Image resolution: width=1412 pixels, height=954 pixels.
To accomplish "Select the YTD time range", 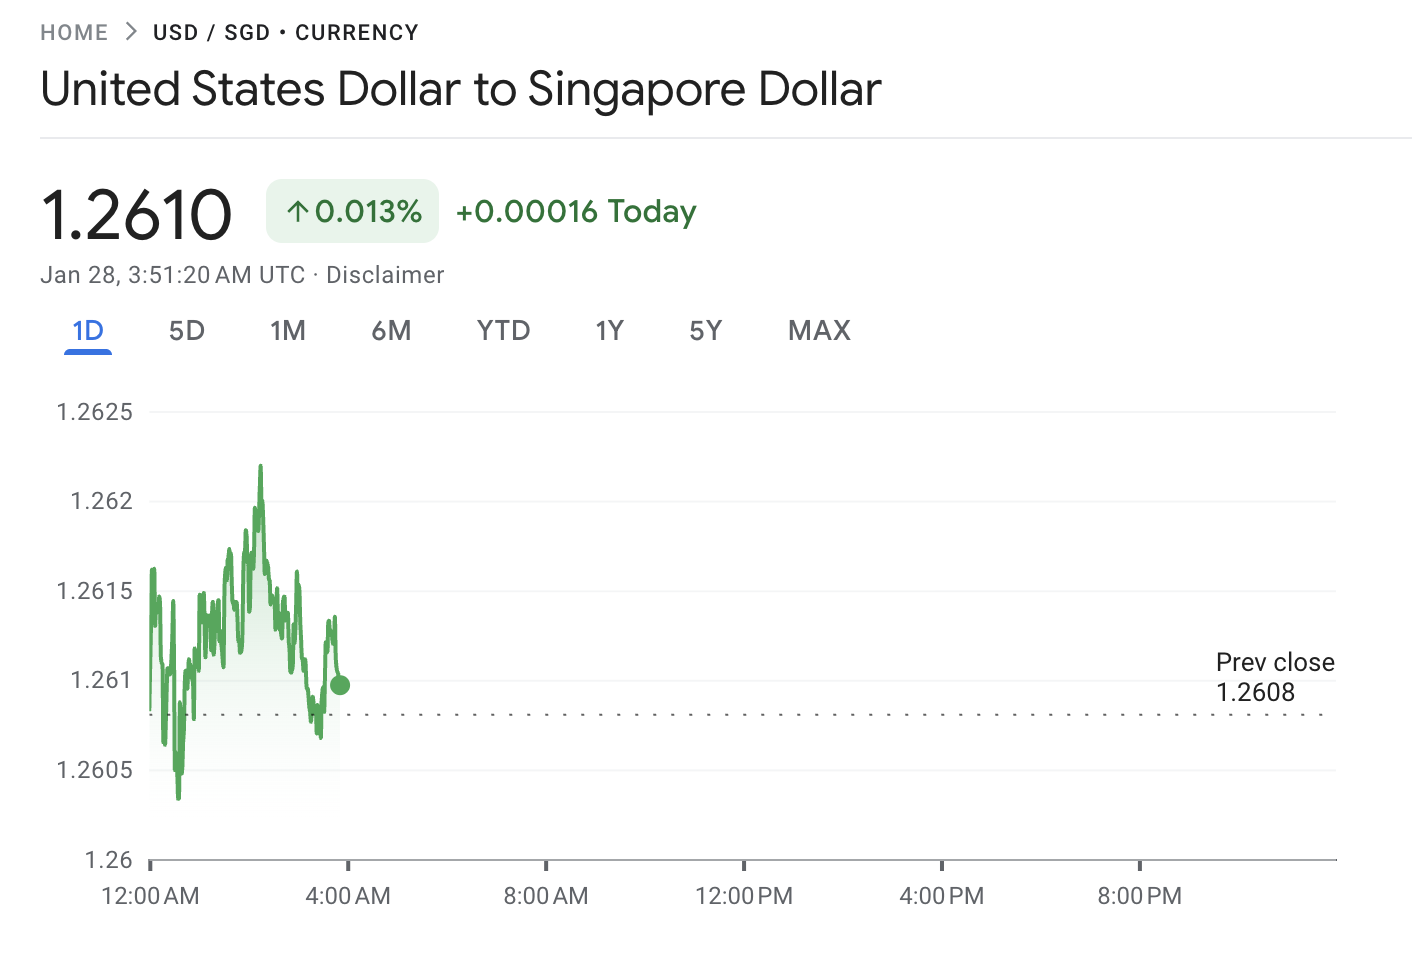I will click(503, 330).
